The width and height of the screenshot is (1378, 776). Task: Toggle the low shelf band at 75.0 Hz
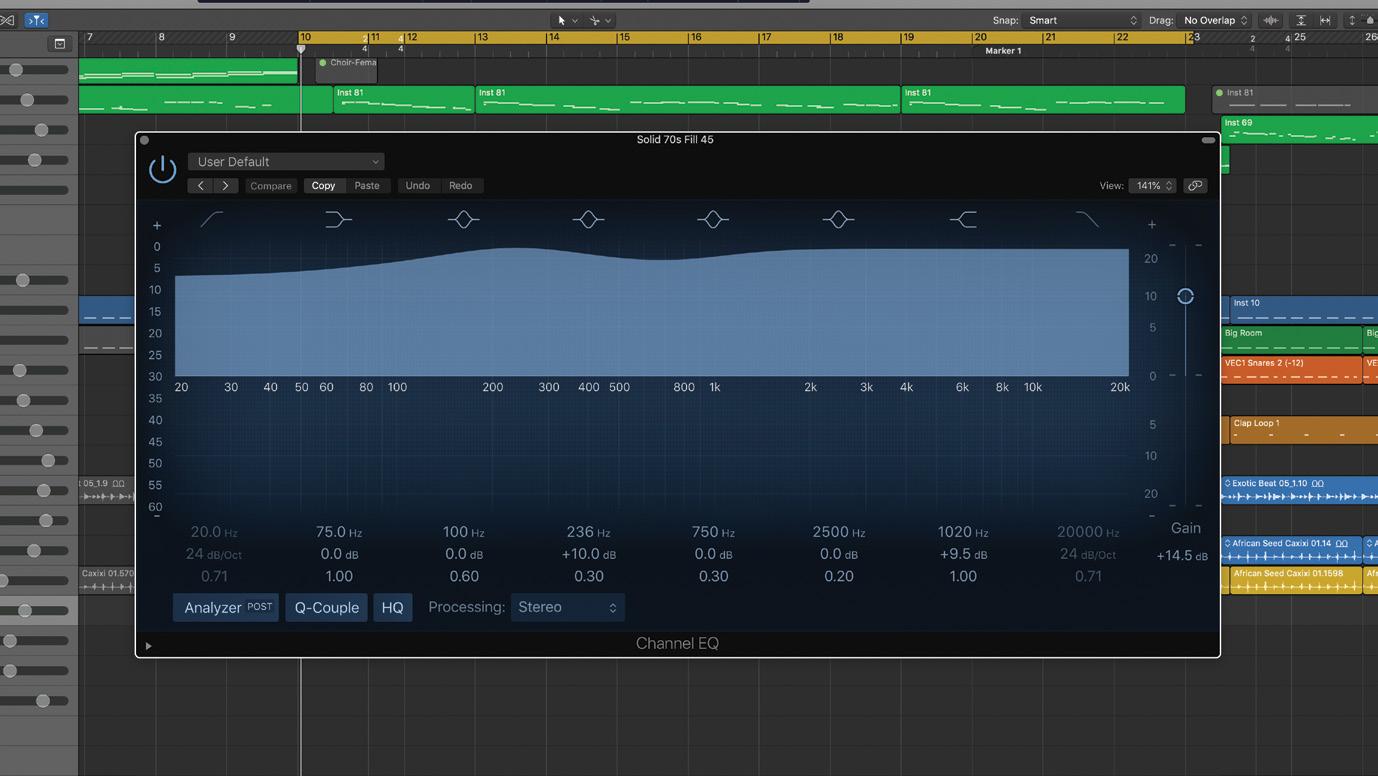click(338, 219)
